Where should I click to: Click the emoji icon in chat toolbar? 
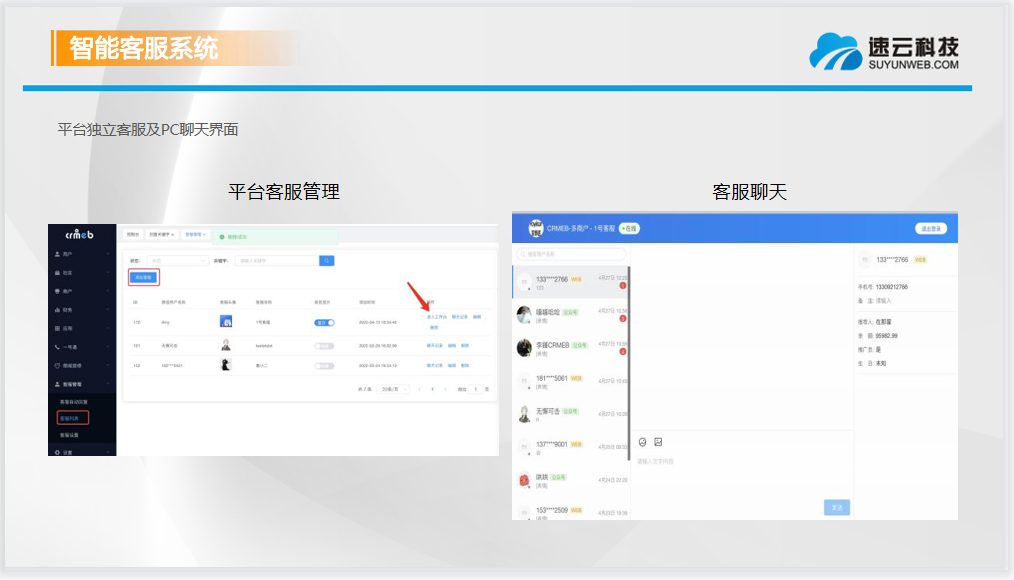pyautogui.click(x=643, y=442)
